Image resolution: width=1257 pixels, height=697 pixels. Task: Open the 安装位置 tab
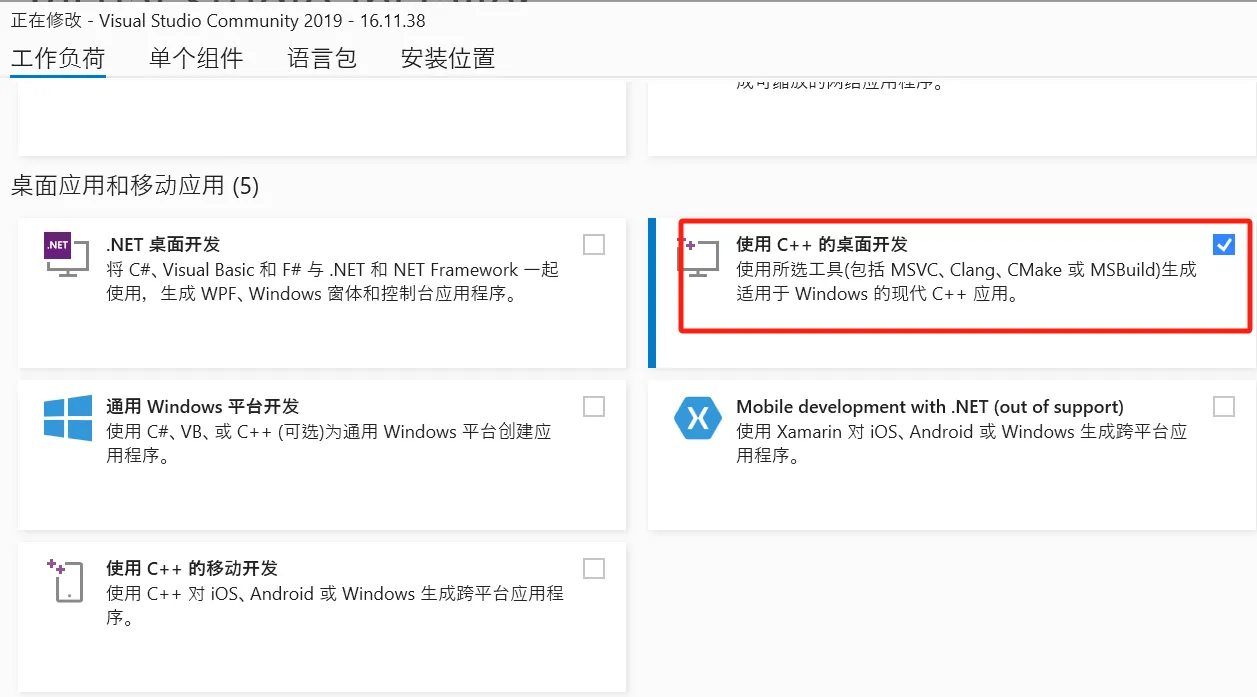(448, 58)
